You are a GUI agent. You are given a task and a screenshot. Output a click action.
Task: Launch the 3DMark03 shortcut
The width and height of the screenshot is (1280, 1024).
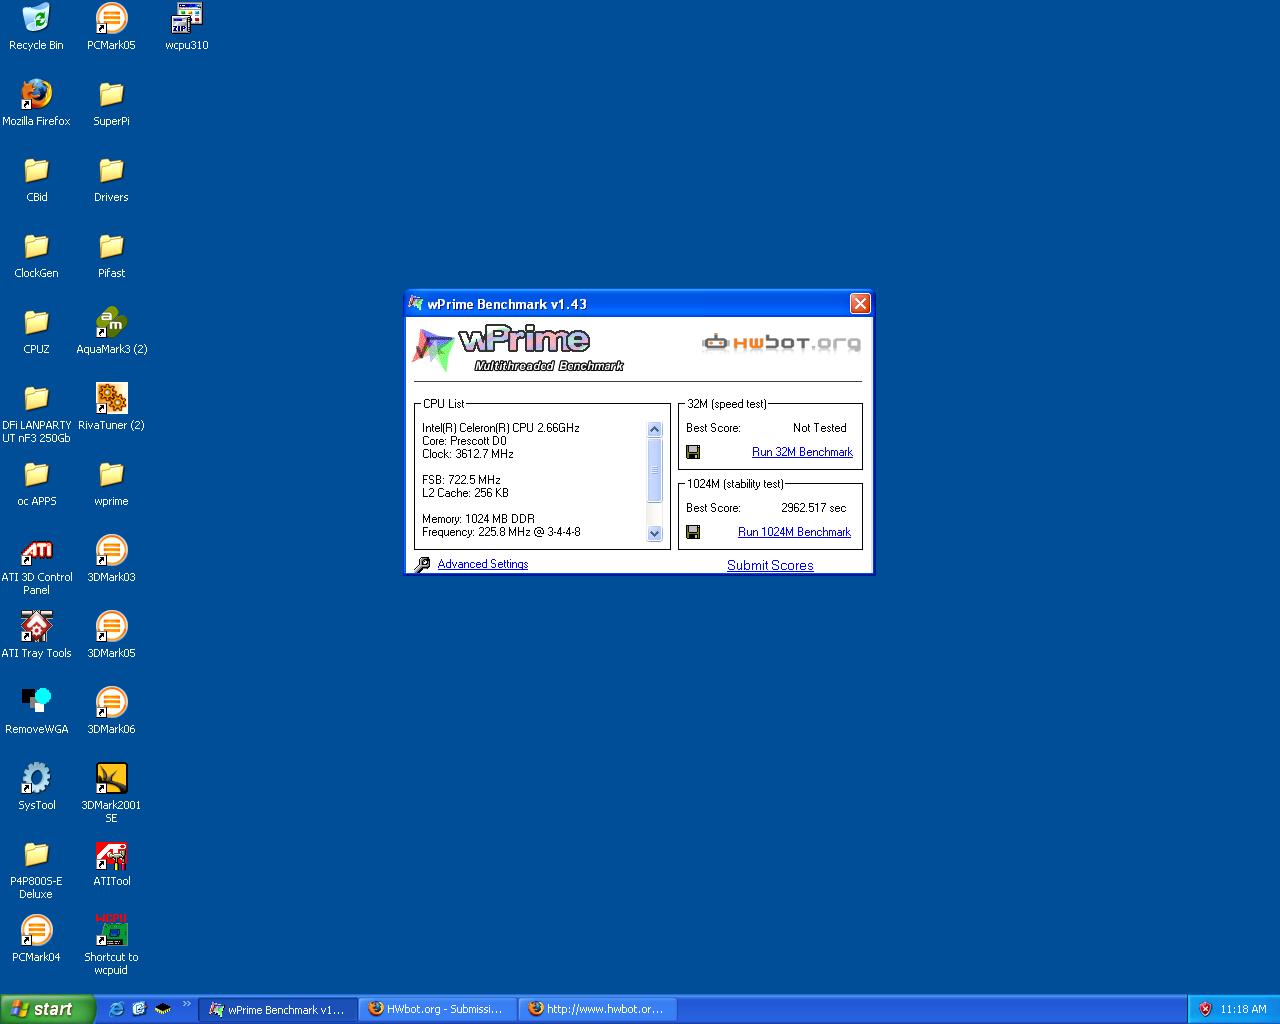(x=111, y=560)
